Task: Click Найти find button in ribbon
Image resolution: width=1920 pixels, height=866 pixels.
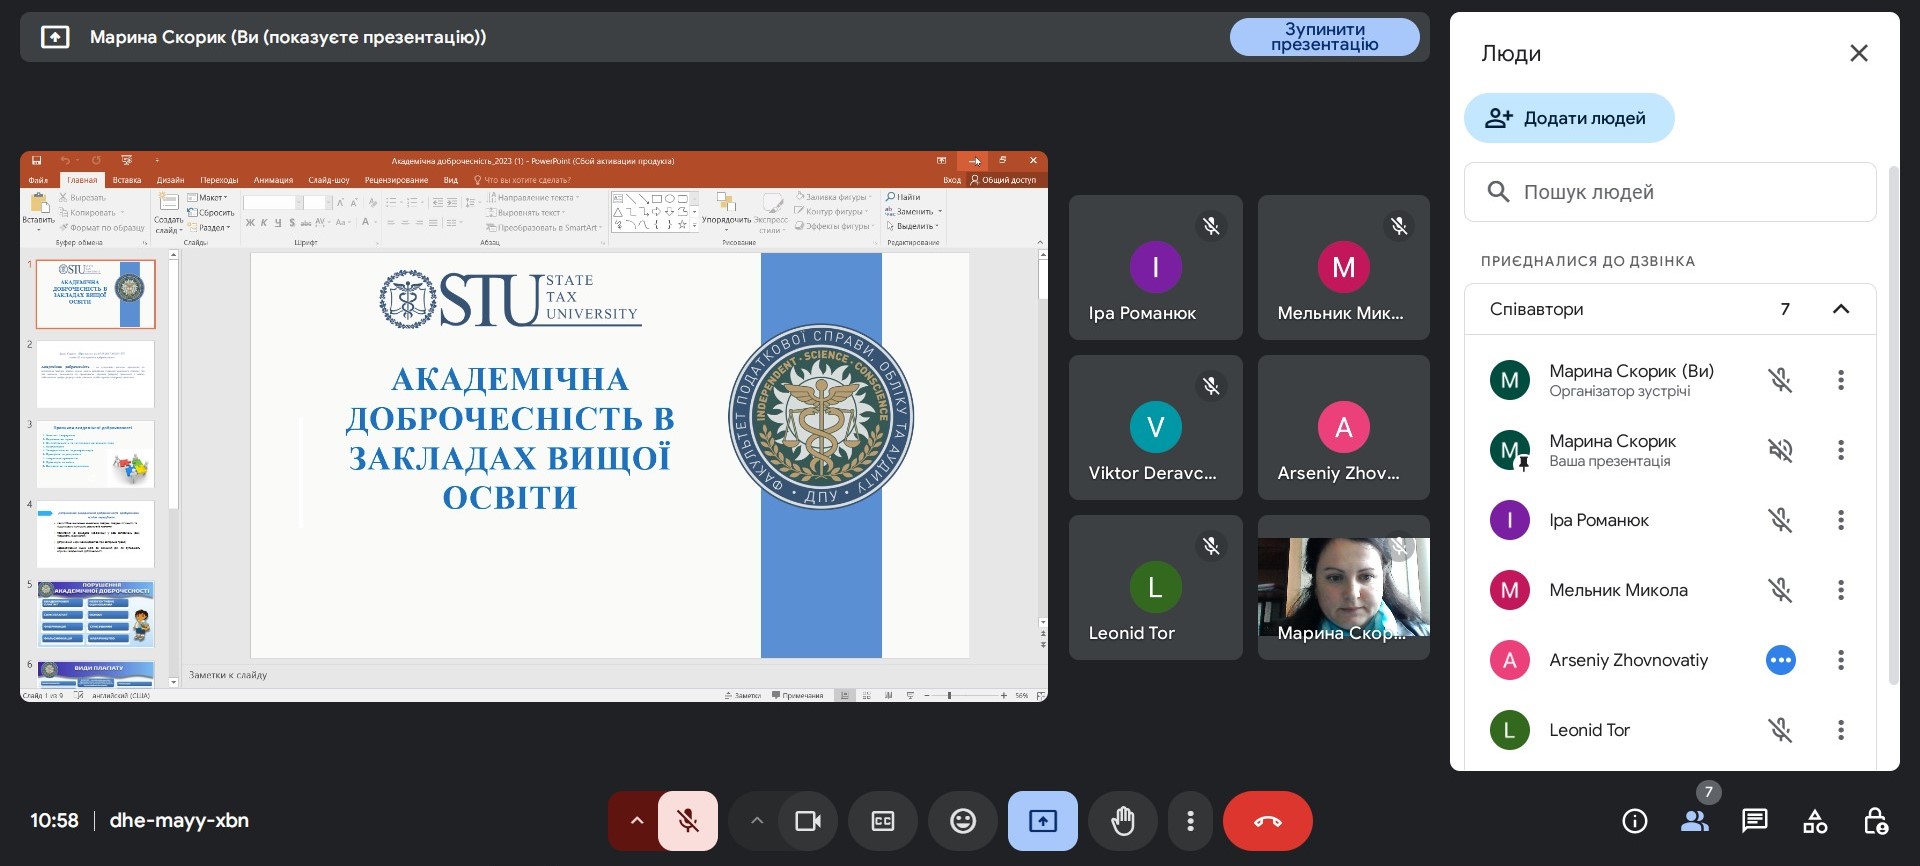Action: pos(903,197)
